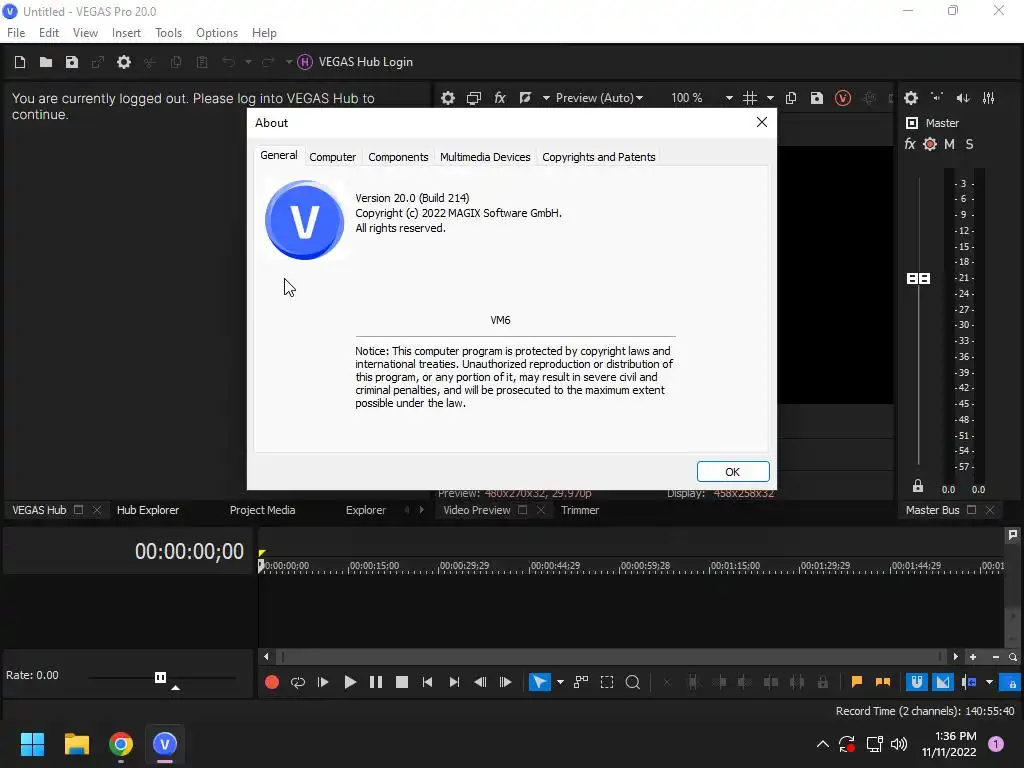Select the Selection Edit tool dashed rectangle

pos(607,682)
